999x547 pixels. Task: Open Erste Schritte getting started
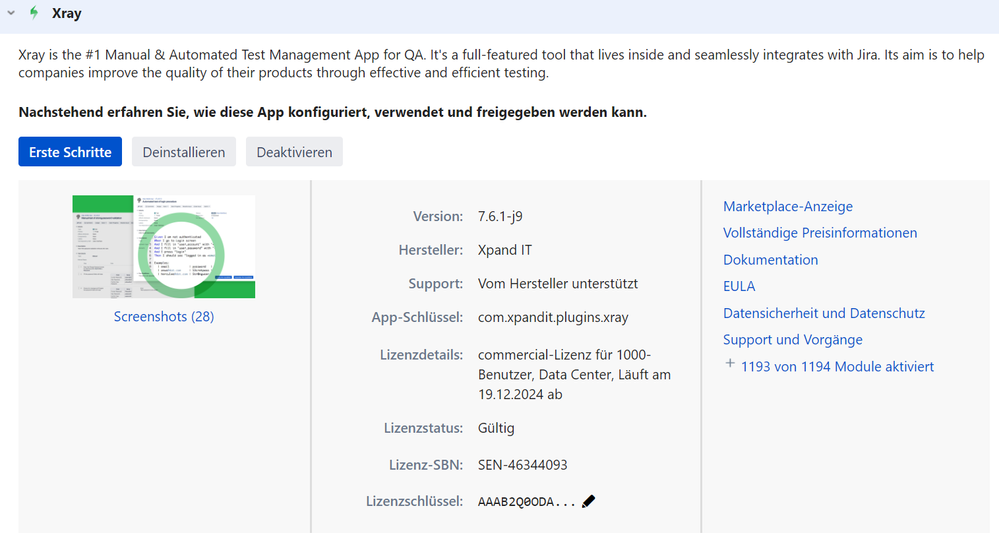pos(70,152)
